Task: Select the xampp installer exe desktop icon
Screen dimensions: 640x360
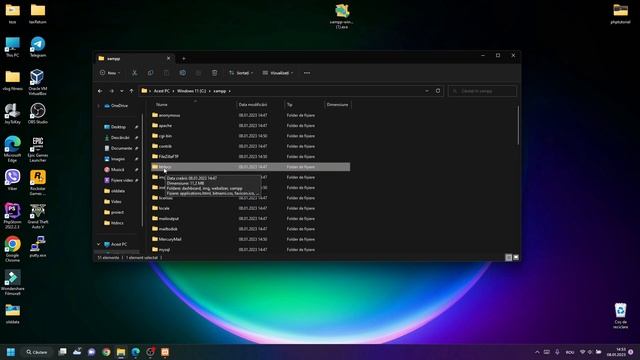Action: (x=342, y=16)
